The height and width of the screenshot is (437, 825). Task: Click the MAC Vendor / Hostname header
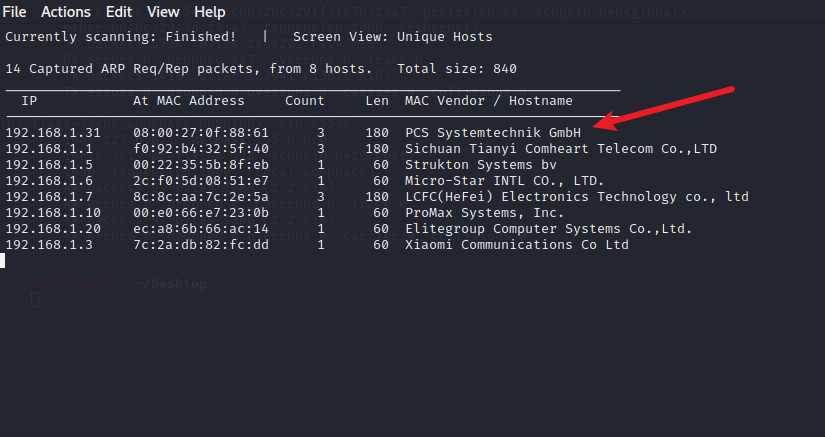pos(489,100)
